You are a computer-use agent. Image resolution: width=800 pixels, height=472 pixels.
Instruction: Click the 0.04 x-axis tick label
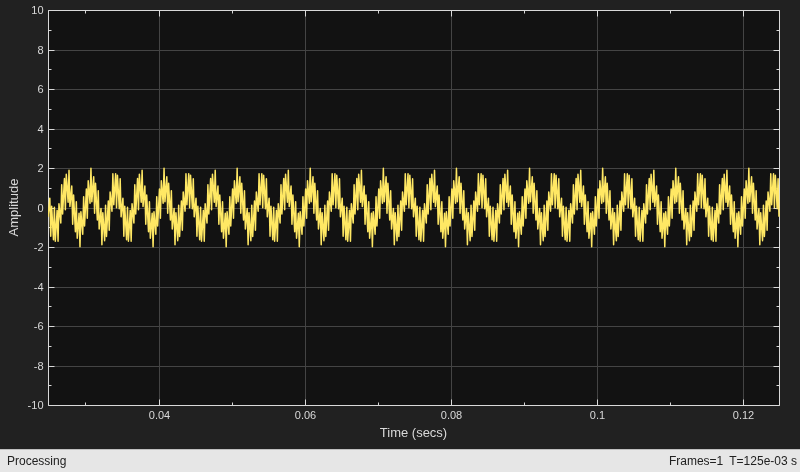coord(159,415)
